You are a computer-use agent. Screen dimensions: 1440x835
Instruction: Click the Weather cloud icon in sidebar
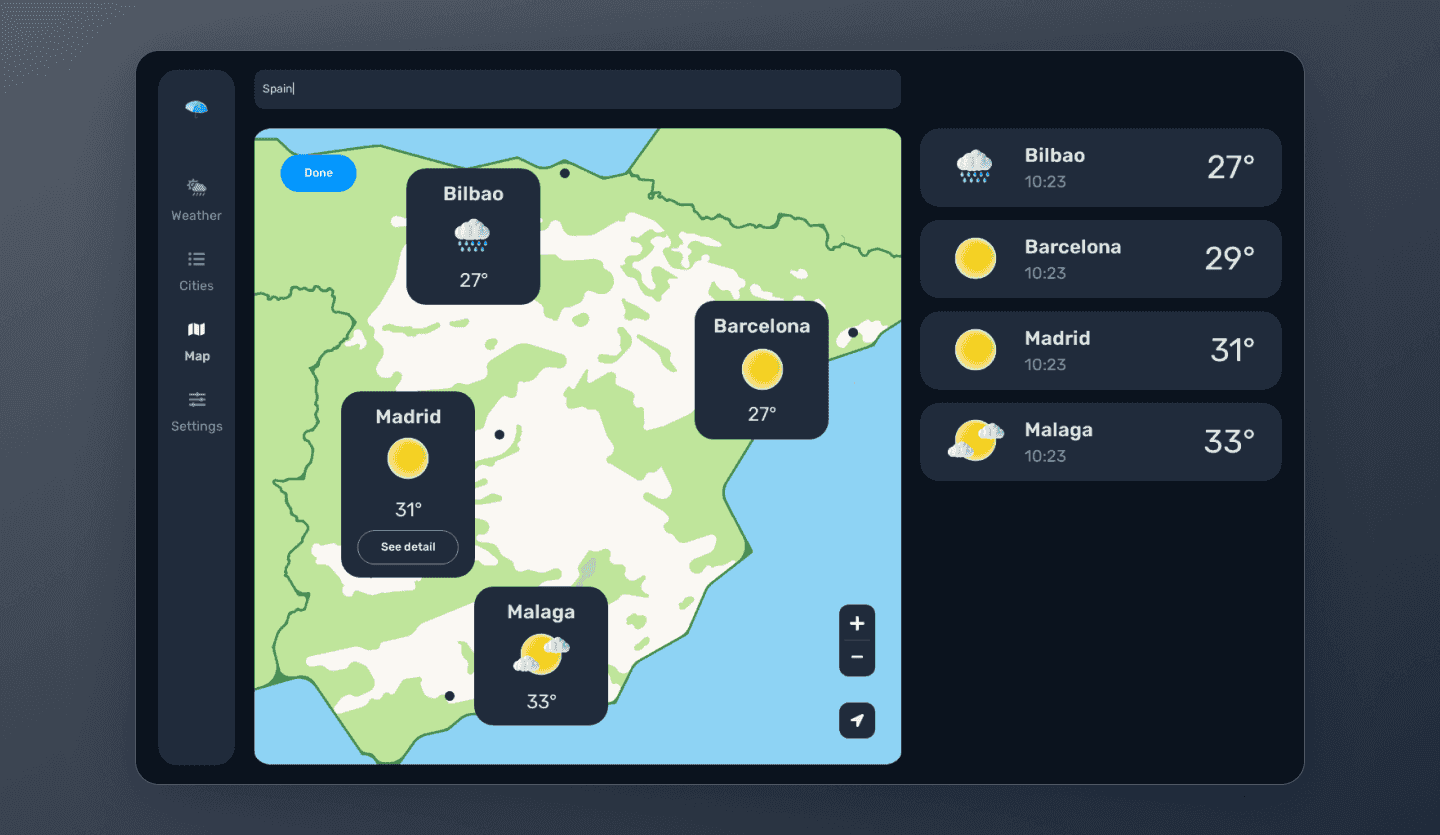pyautogui.click(x=196, y=187)
